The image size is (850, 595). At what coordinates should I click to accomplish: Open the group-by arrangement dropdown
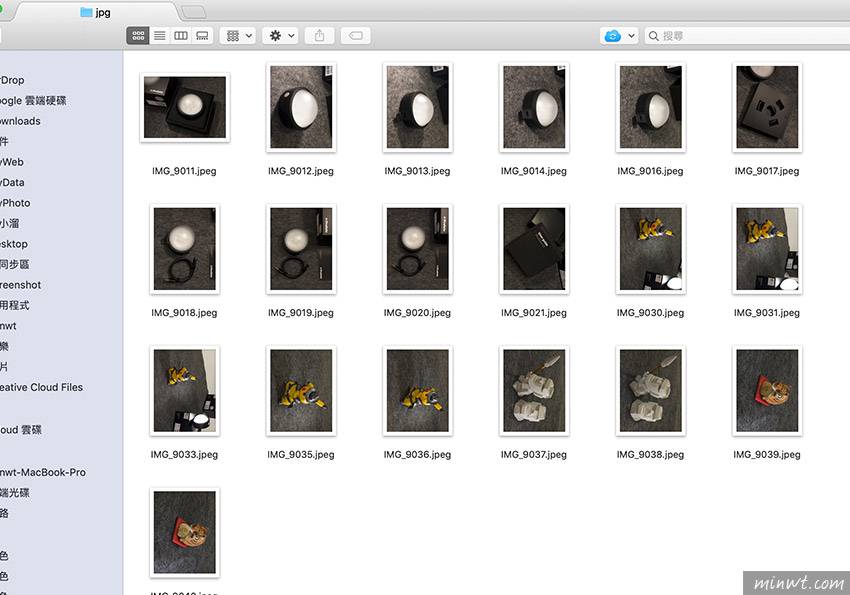[239, 36]
